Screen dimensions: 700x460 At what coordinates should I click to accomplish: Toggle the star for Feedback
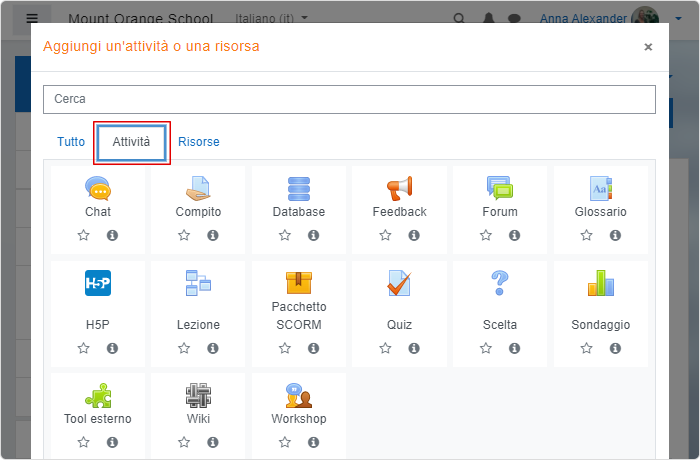coord(385,235)
